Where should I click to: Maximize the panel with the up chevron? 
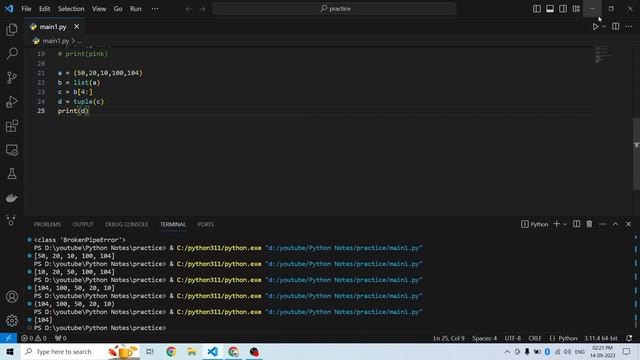(x=615, y=224)
